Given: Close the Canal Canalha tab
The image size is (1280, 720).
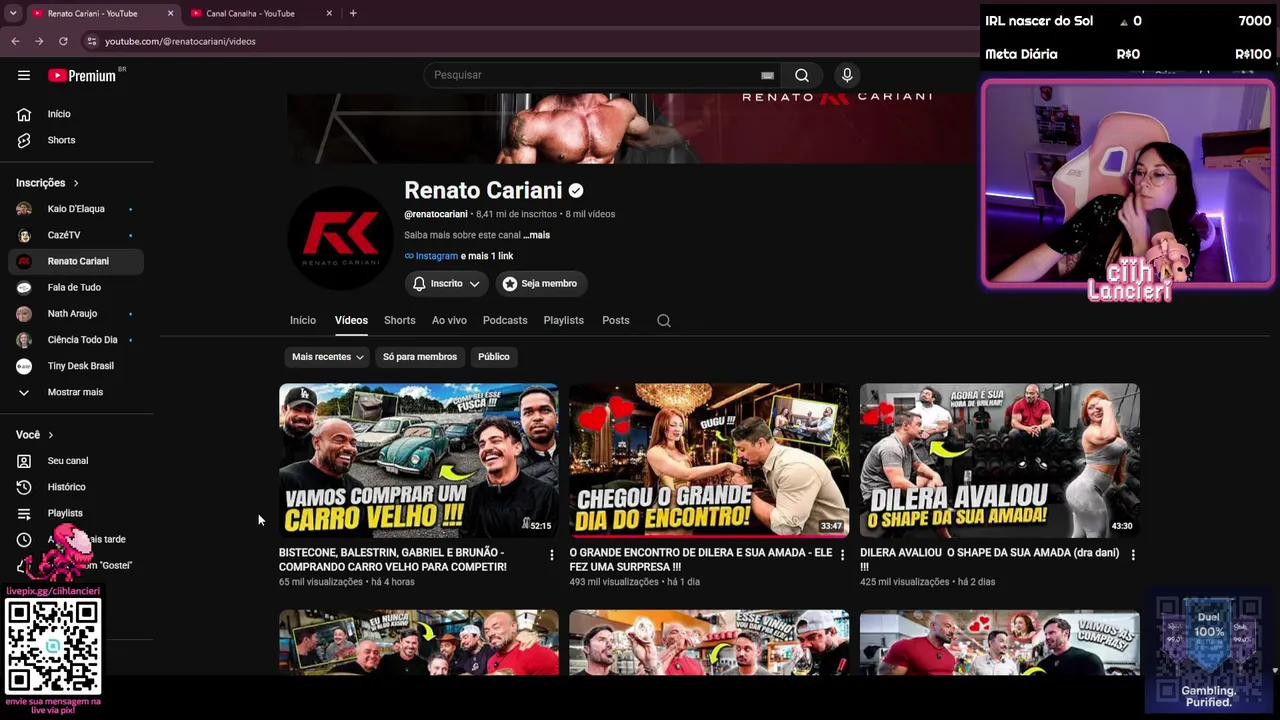Looking at the screenshot, I should 329,13.
